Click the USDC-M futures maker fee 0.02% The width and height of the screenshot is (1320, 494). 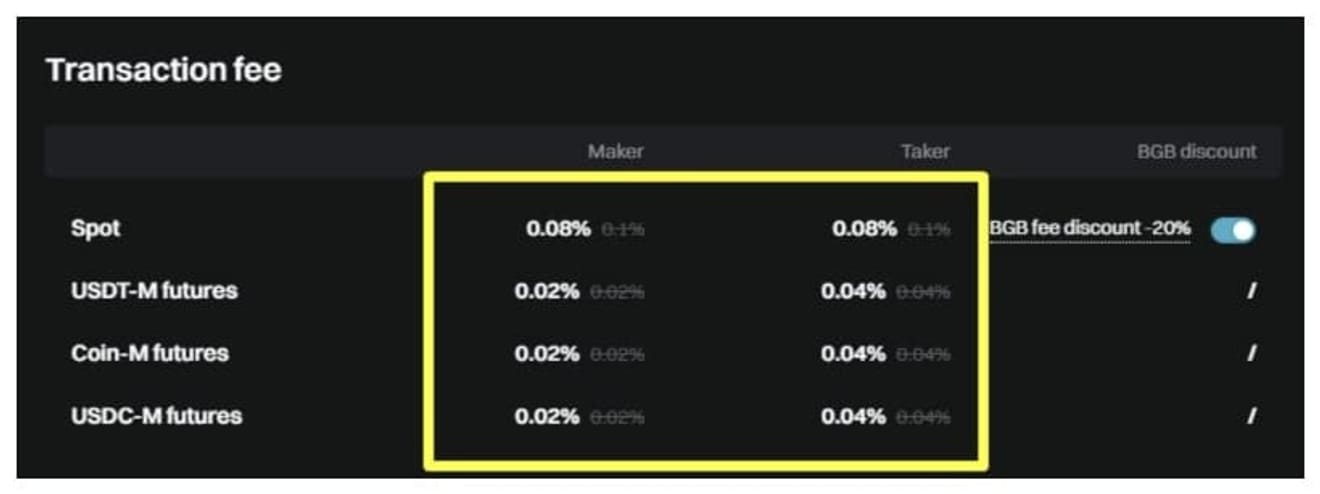[546, 416]
